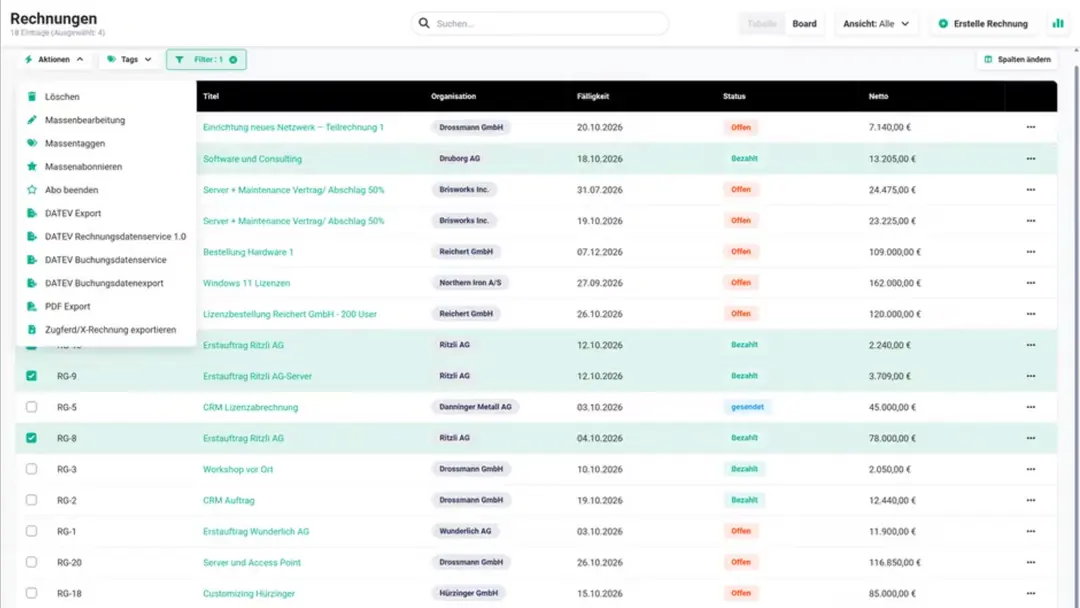Open Lizenzbestellung Reichert GmbH - 200 User
Screen dimensions: 1080x608
pyautogui.click(x=289, y=314)
